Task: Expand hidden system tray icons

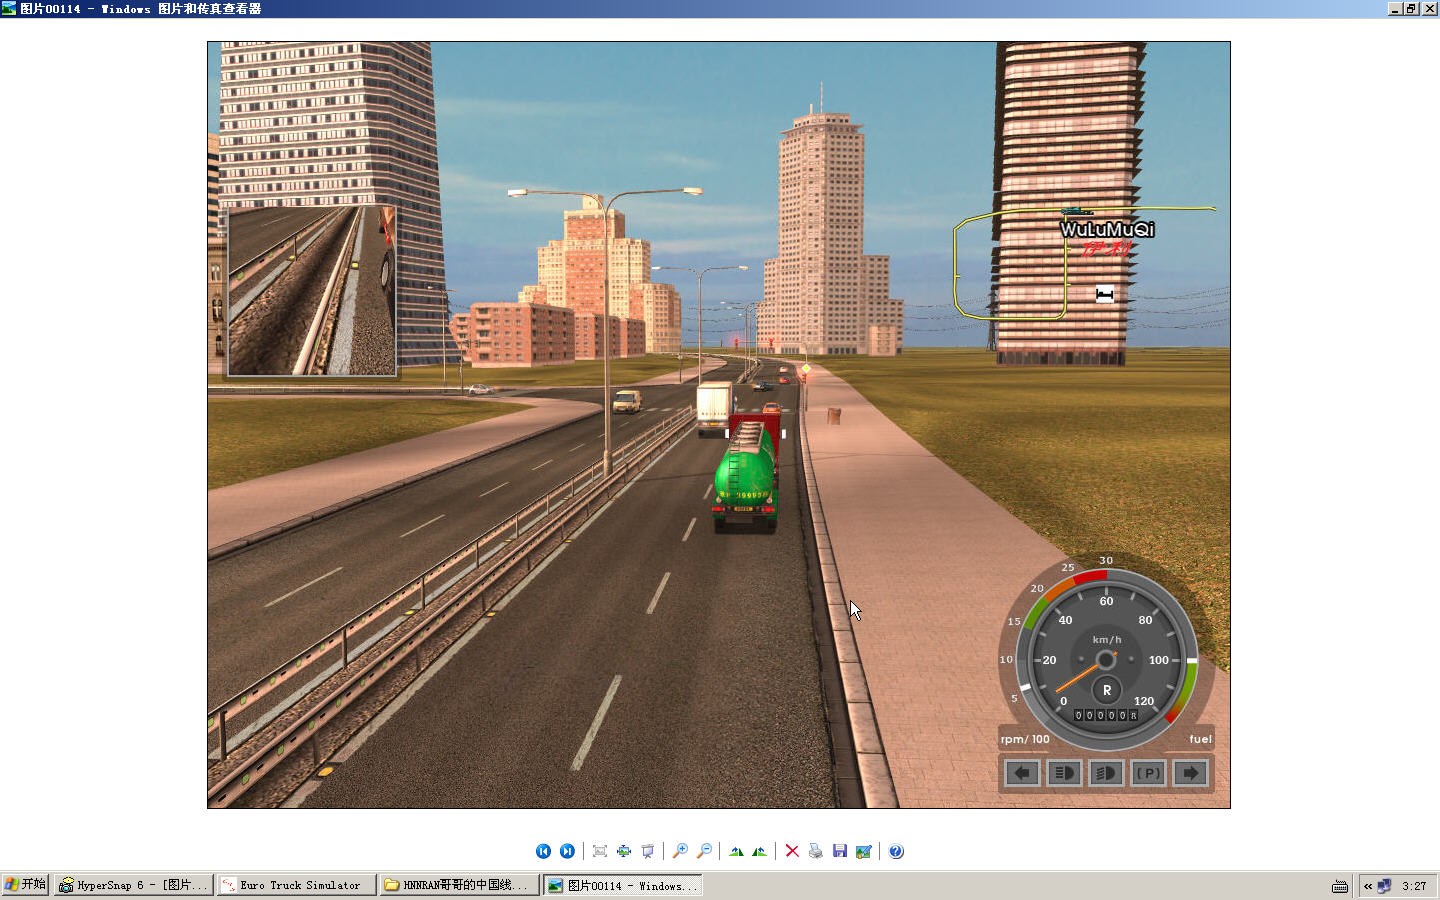Action: pyautogui.click(x=1368, y=886)
